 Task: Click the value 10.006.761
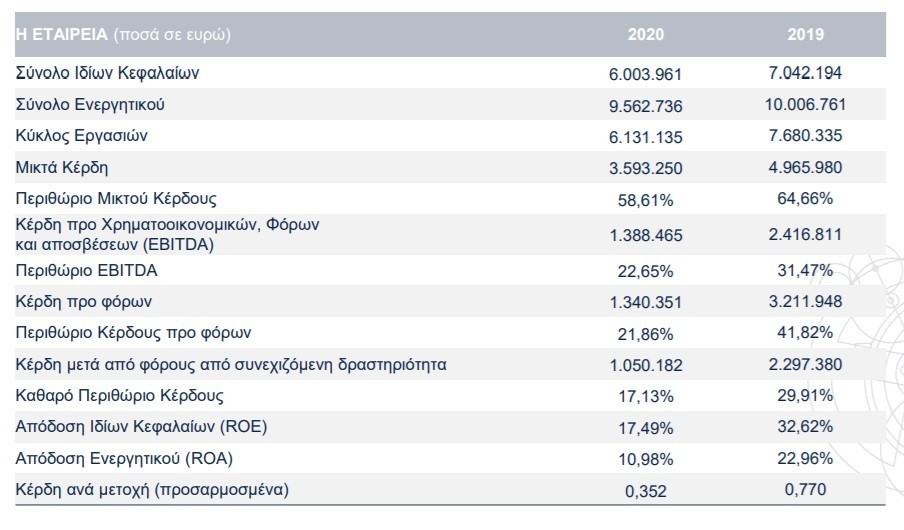point(805,104)
